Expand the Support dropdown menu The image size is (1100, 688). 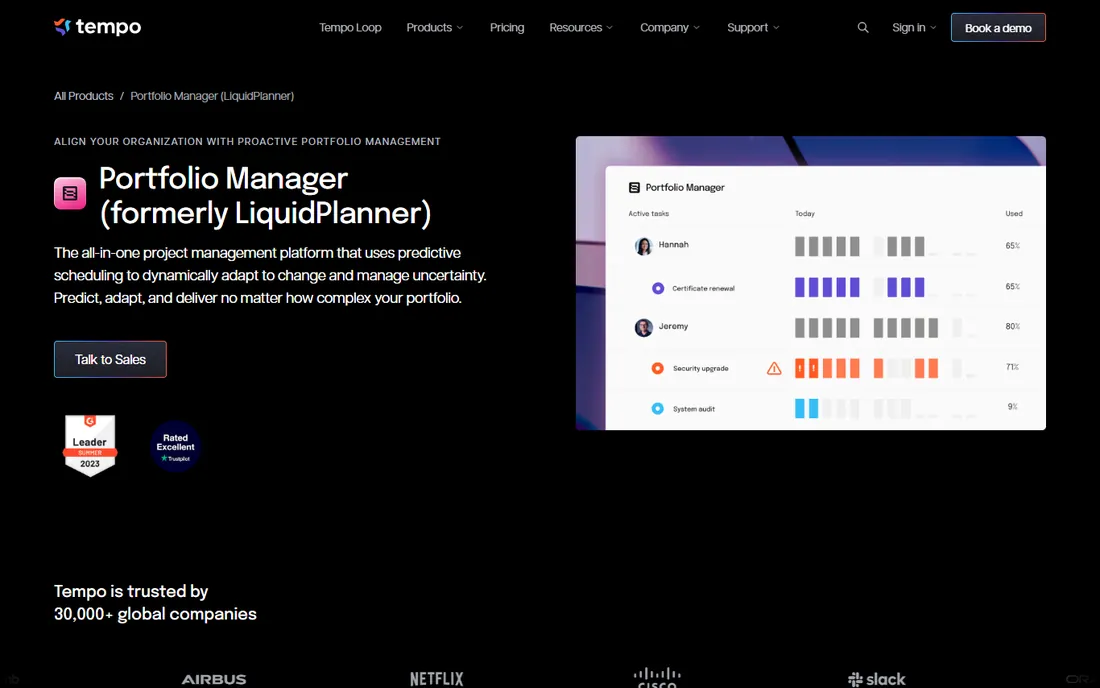(753, 27)
